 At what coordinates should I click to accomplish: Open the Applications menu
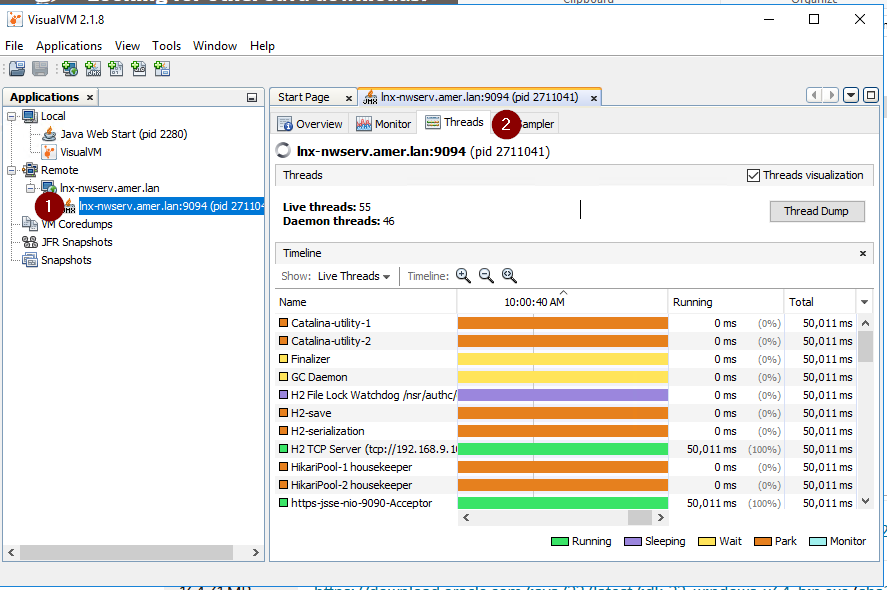click(x=68, y=45)
